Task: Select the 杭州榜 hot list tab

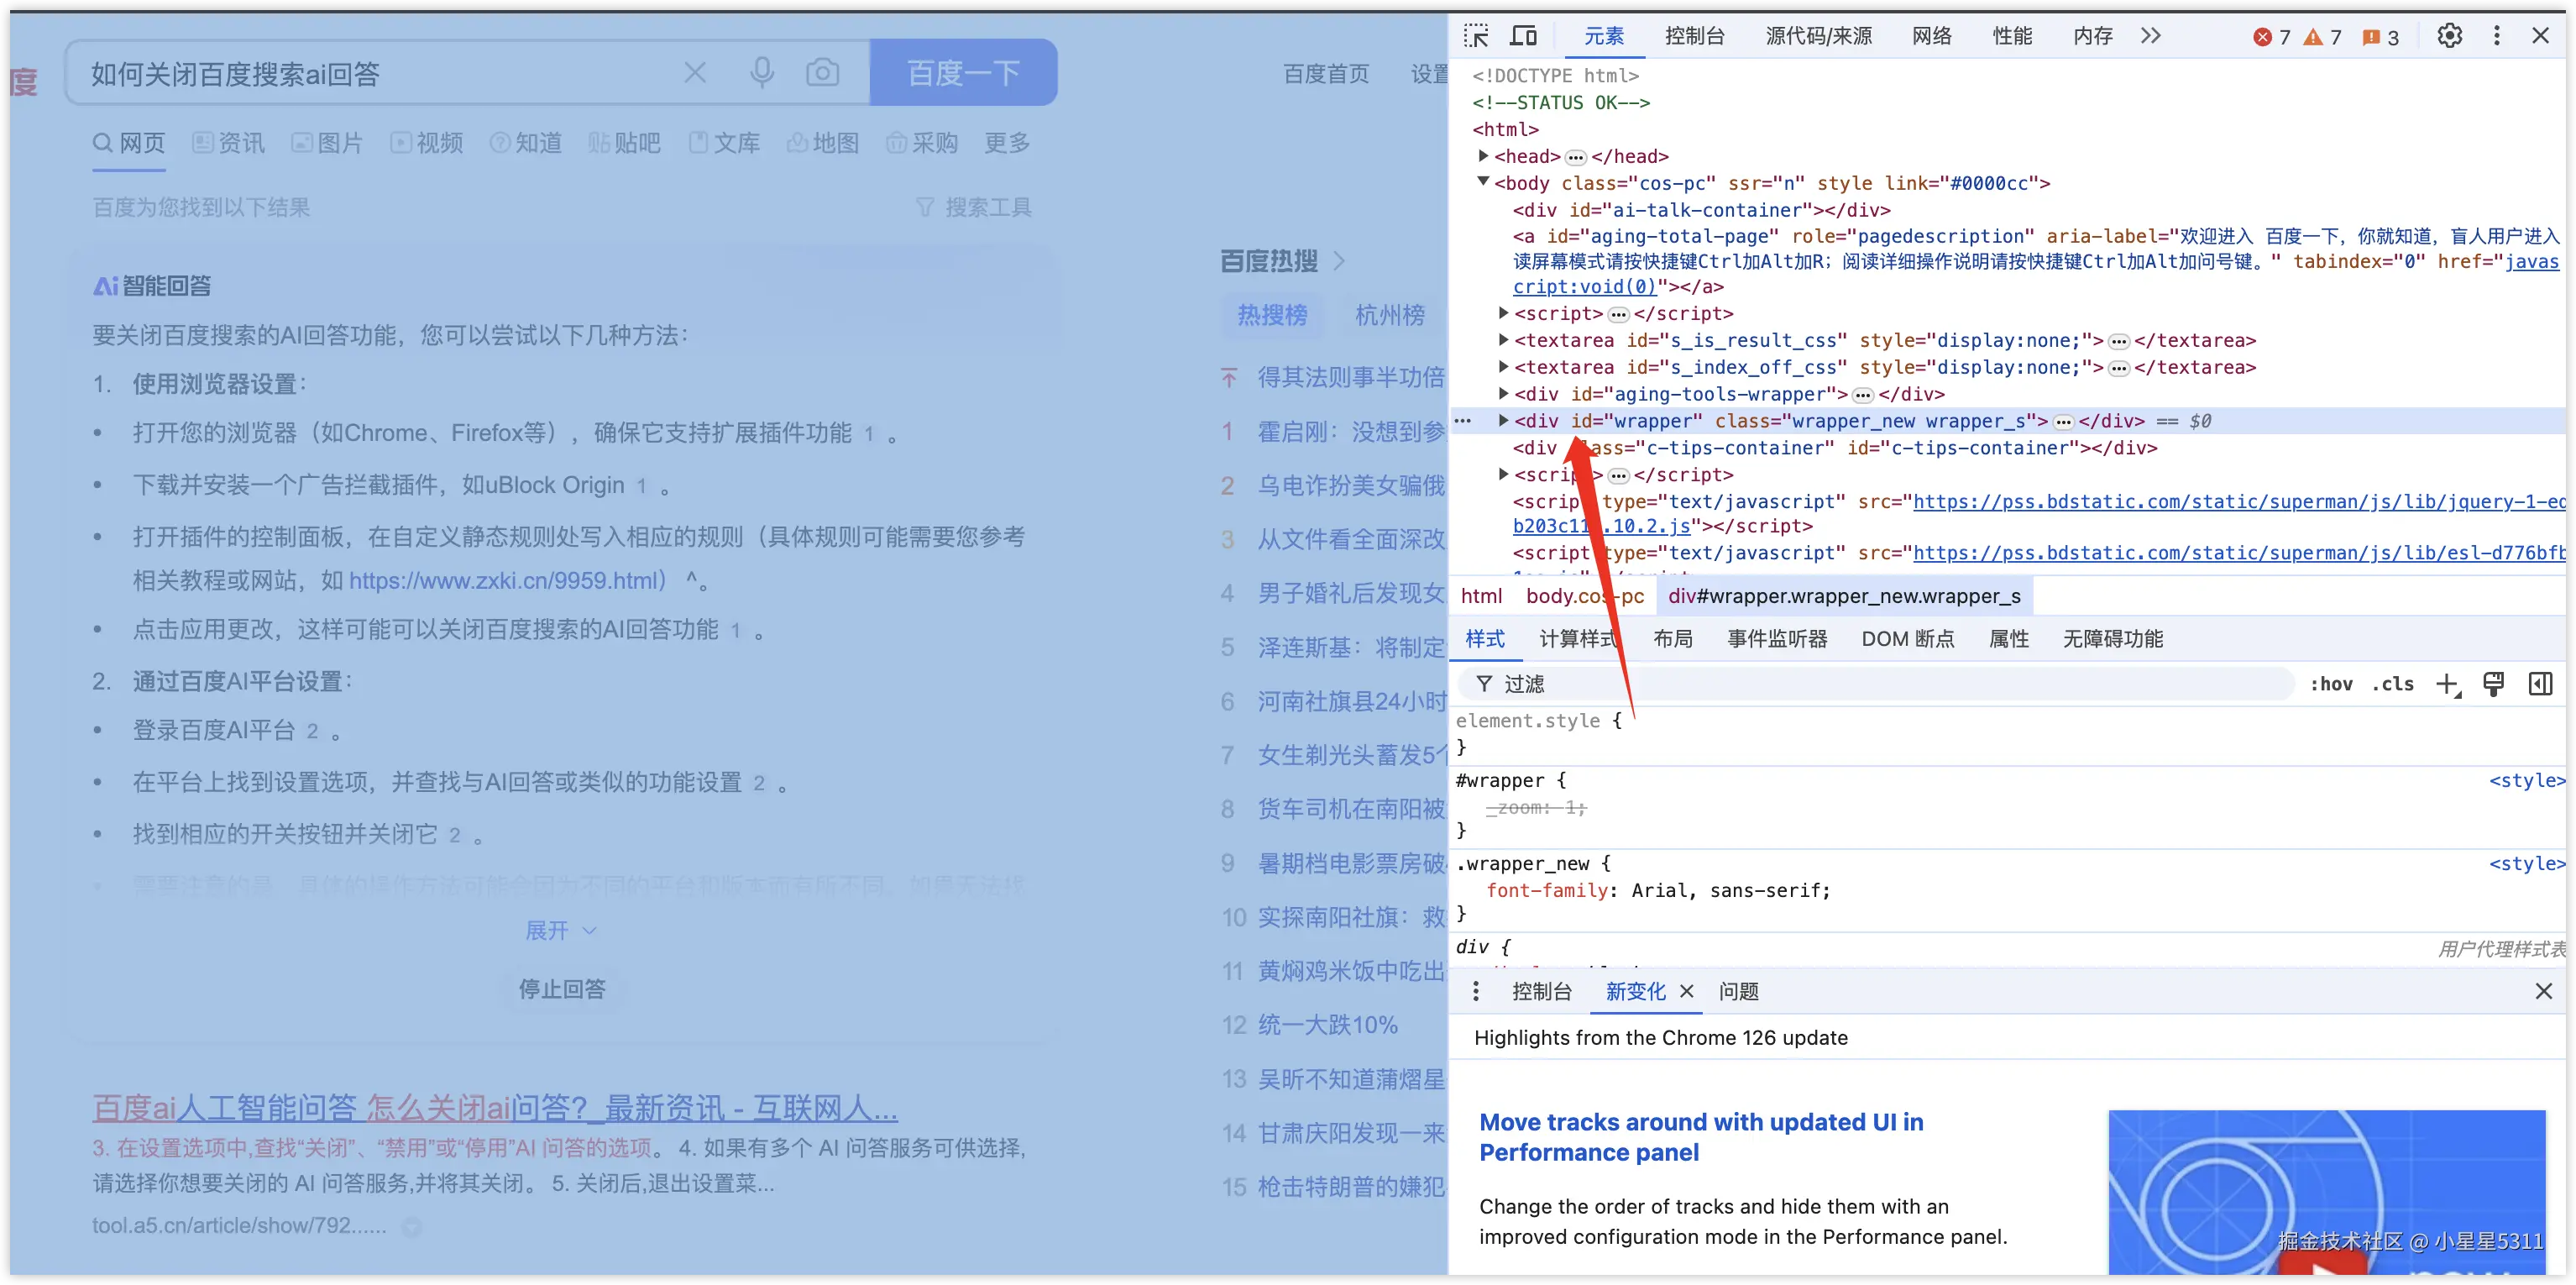Action: tap(1389, 315)
